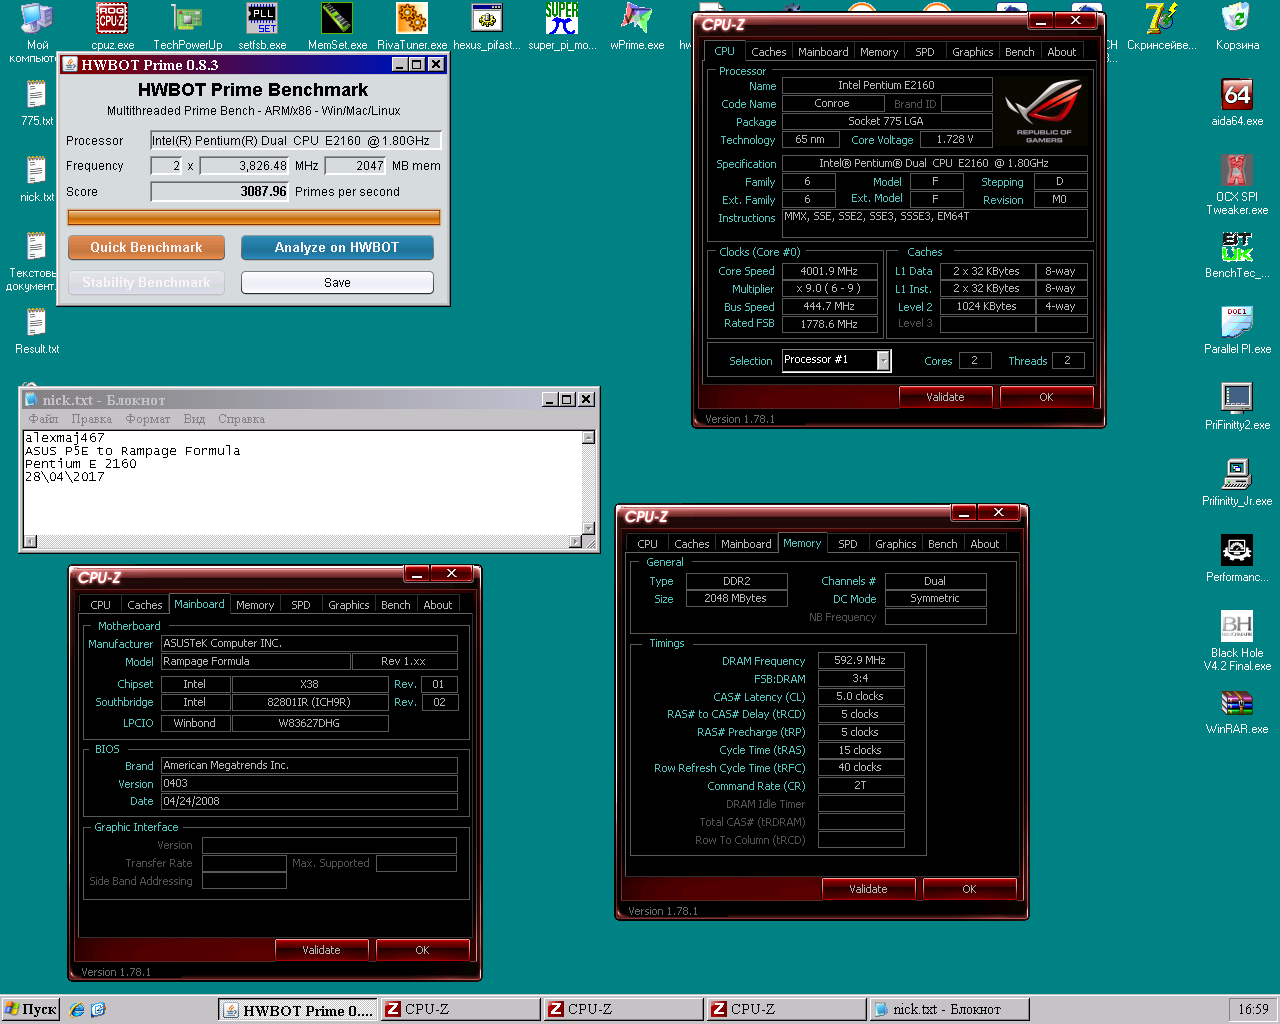
Task: Open hexus_pifast desktop icon
Action: 487,27
